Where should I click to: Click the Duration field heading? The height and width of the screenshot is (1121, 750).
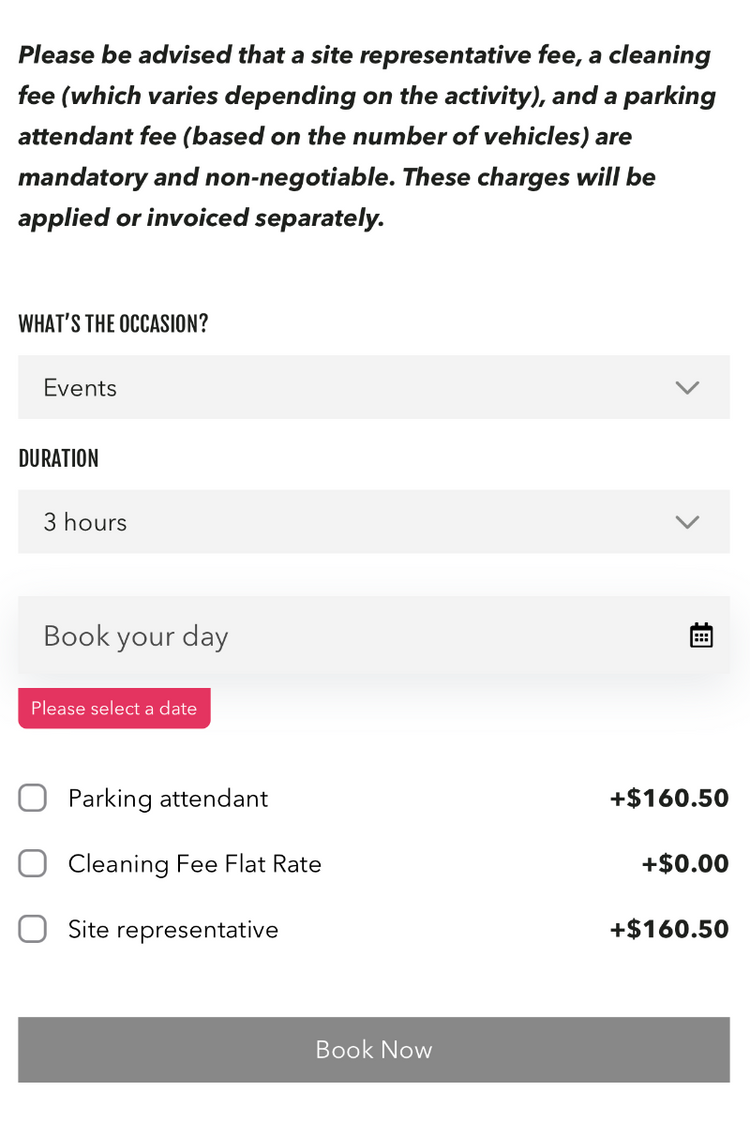tap(58, 458)
